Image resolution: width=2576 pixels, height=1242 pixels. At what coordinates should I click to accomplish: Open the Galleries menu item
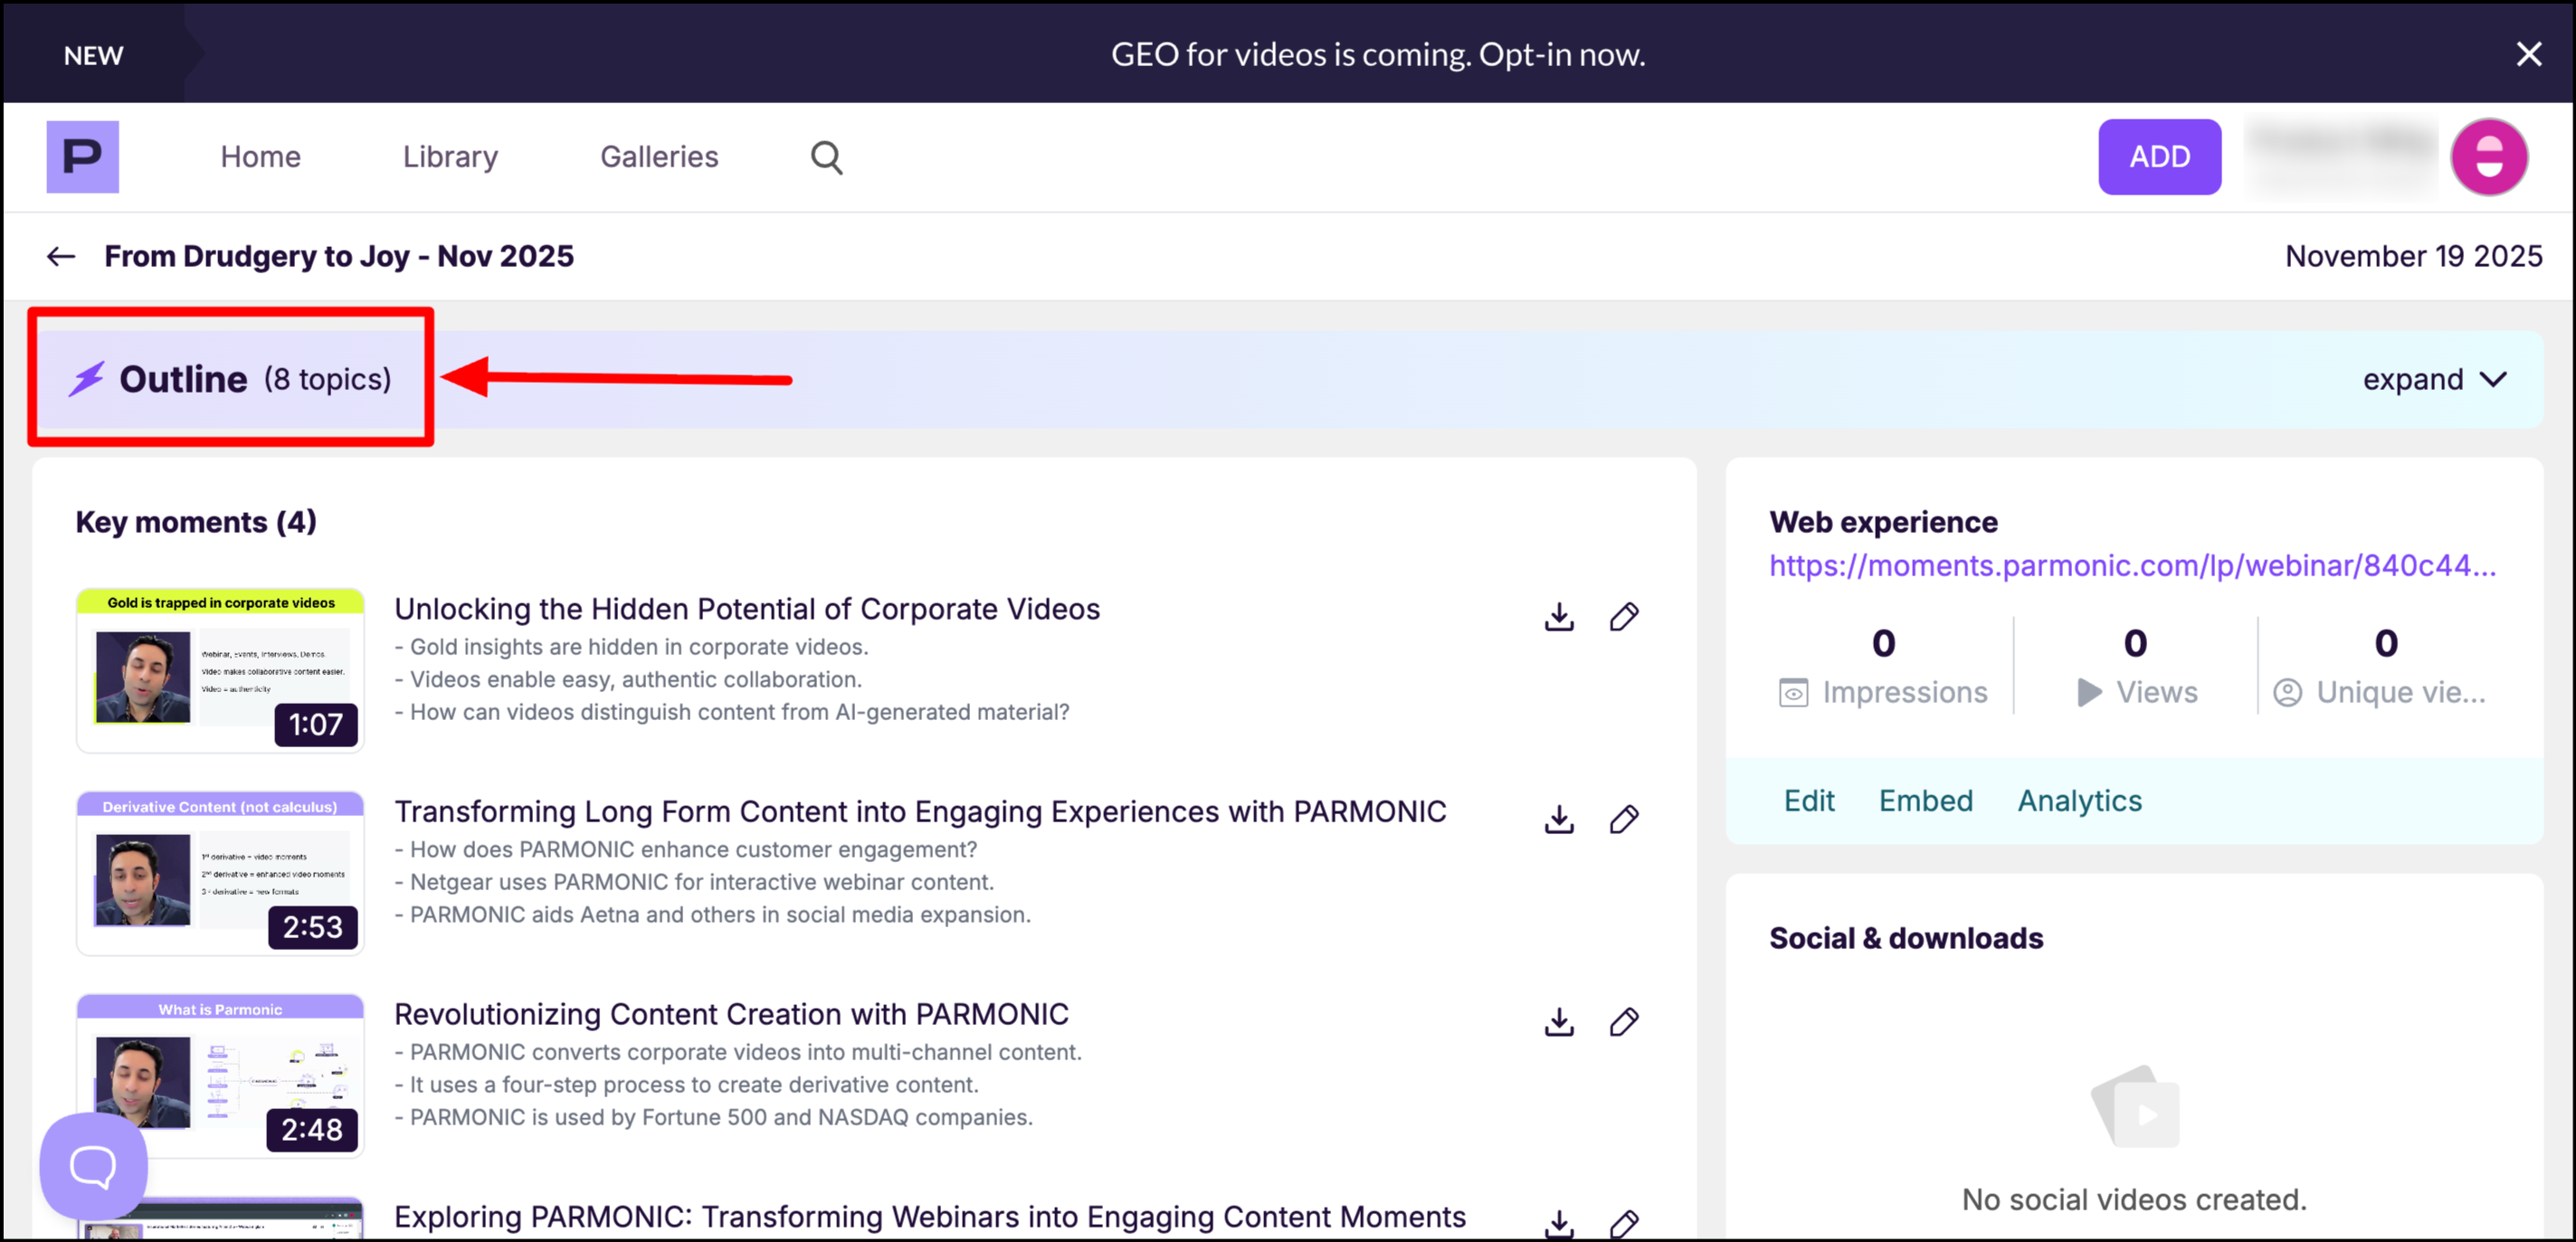[659, 157]
